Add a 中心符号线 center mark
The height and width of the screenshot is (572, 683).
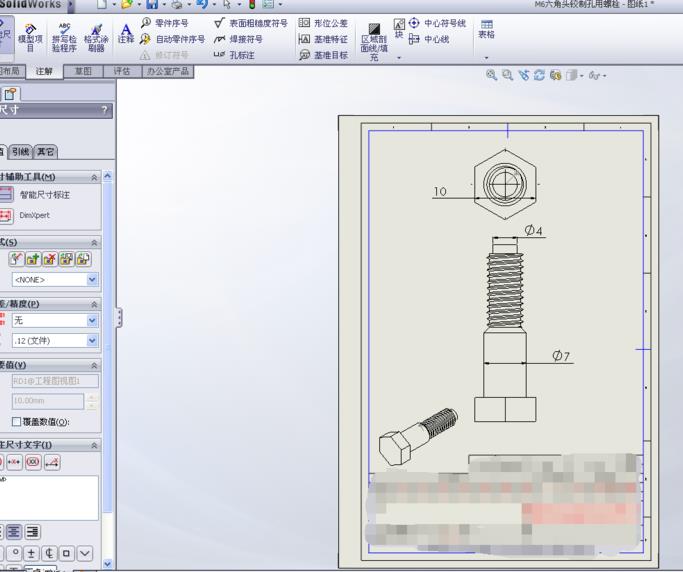(437, 23)
